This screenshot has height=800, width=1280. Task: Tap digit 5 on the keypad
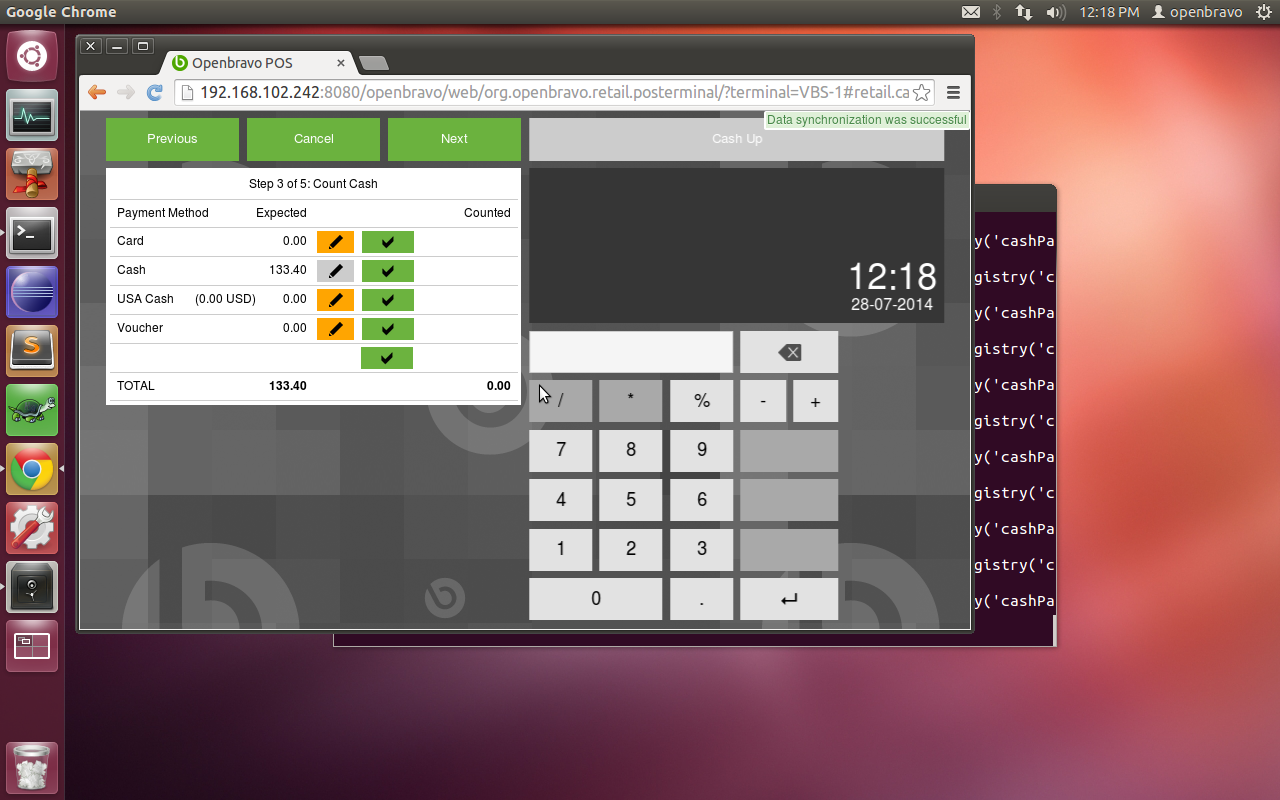click(x=630, y=499)
